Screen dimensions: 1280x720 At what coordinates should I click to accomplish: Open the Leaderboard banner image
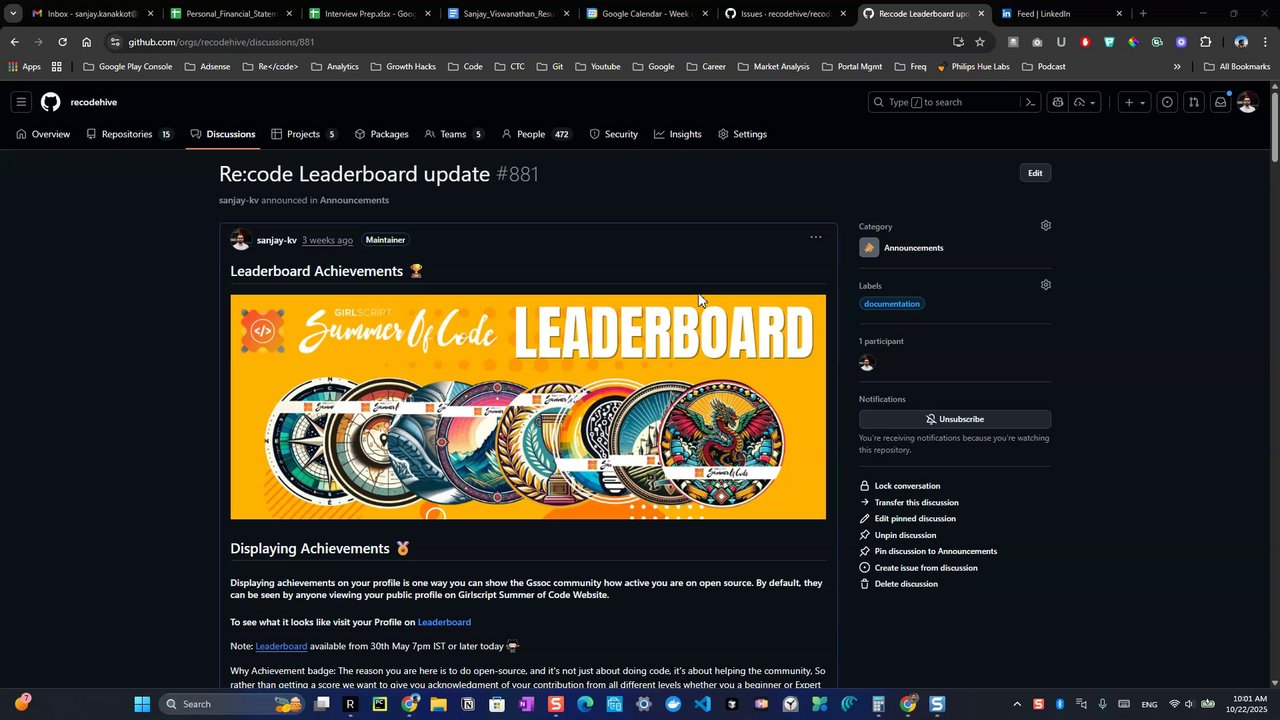(528, 407)
